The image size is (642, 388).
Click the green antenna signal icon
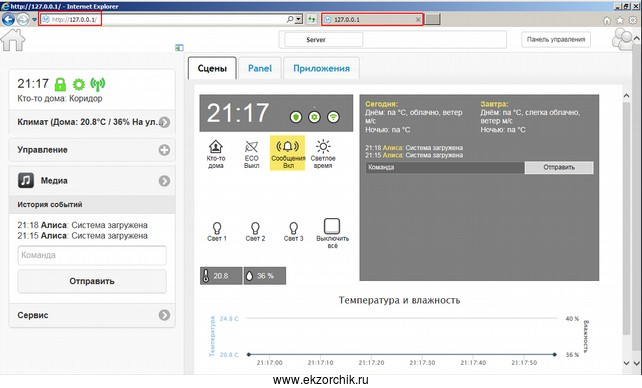(97, 84)
